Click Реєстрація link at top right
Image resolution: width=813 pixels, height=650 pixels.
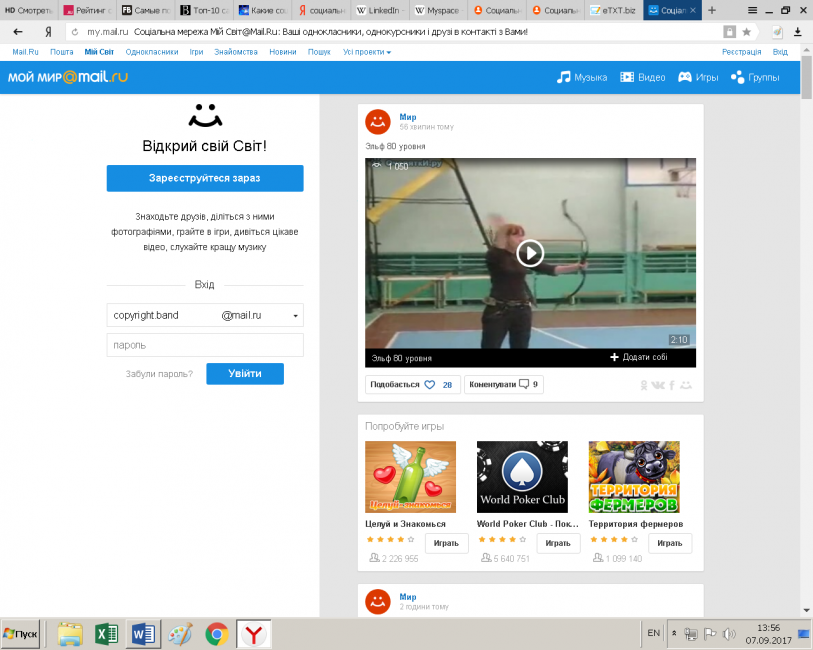point(741,52)
